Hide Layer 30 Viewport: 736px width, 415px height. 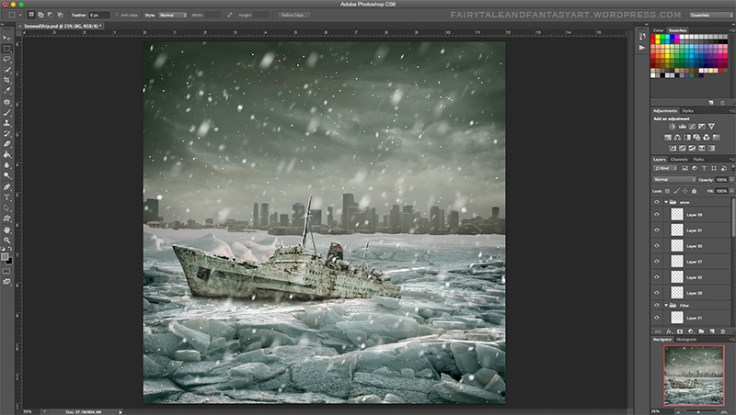coord(657,246)
